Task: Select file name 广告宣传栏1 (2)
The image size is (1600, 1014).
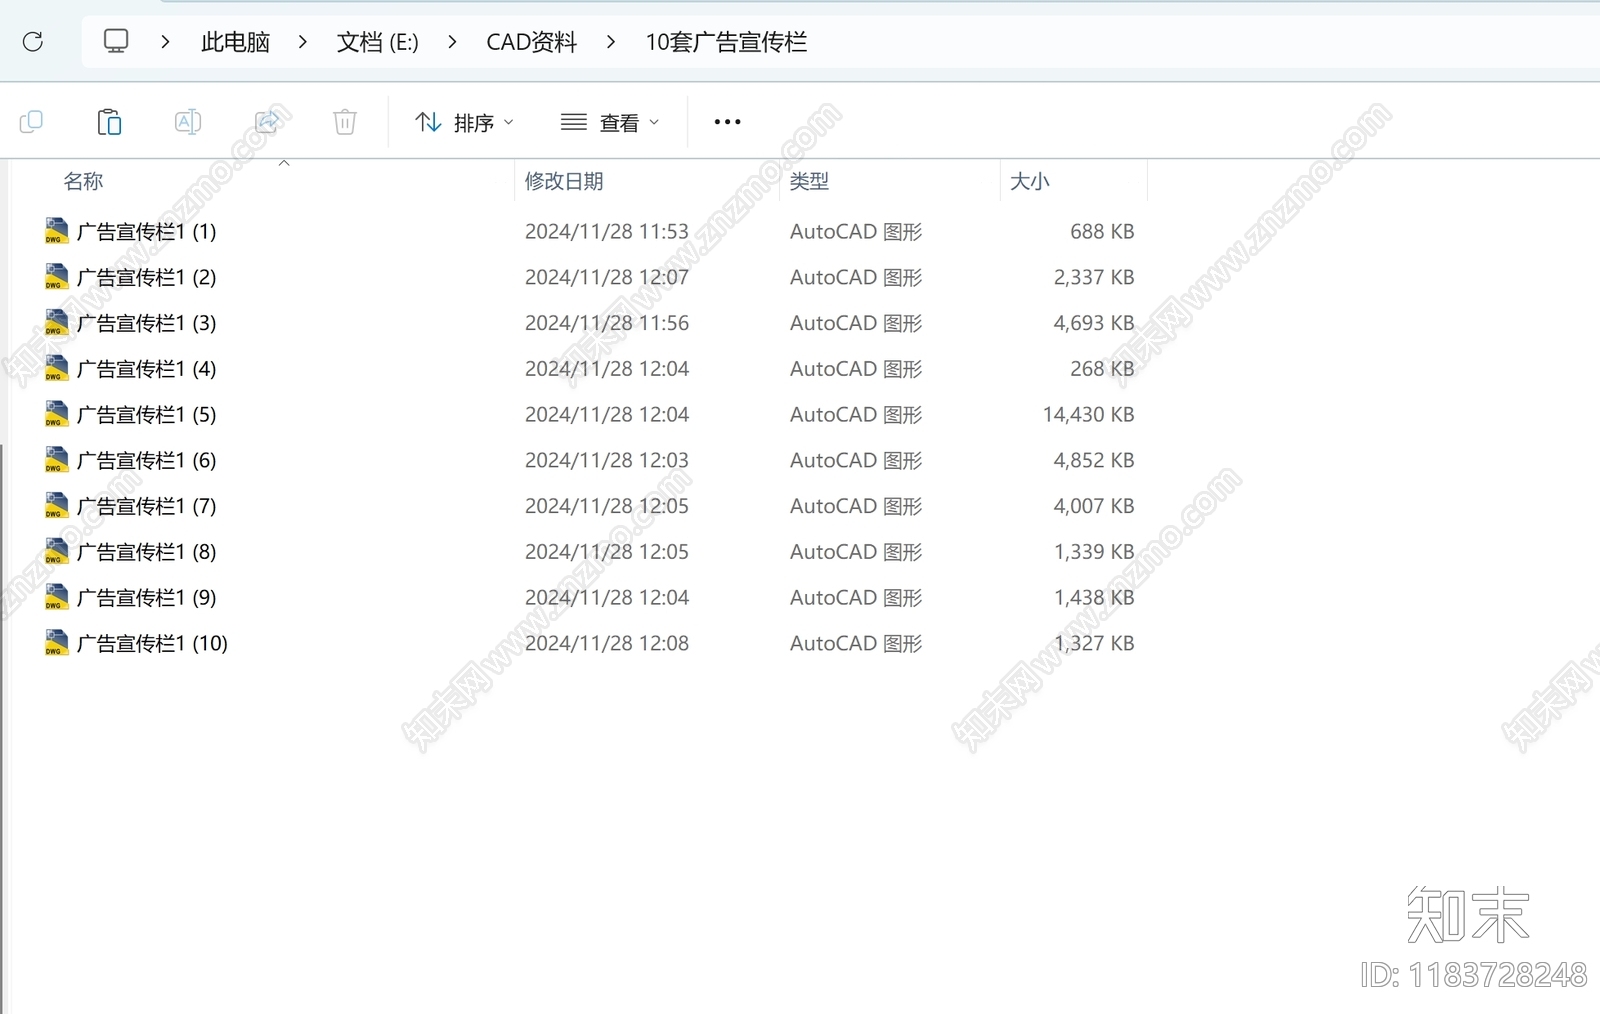Action: coord(147,278)
